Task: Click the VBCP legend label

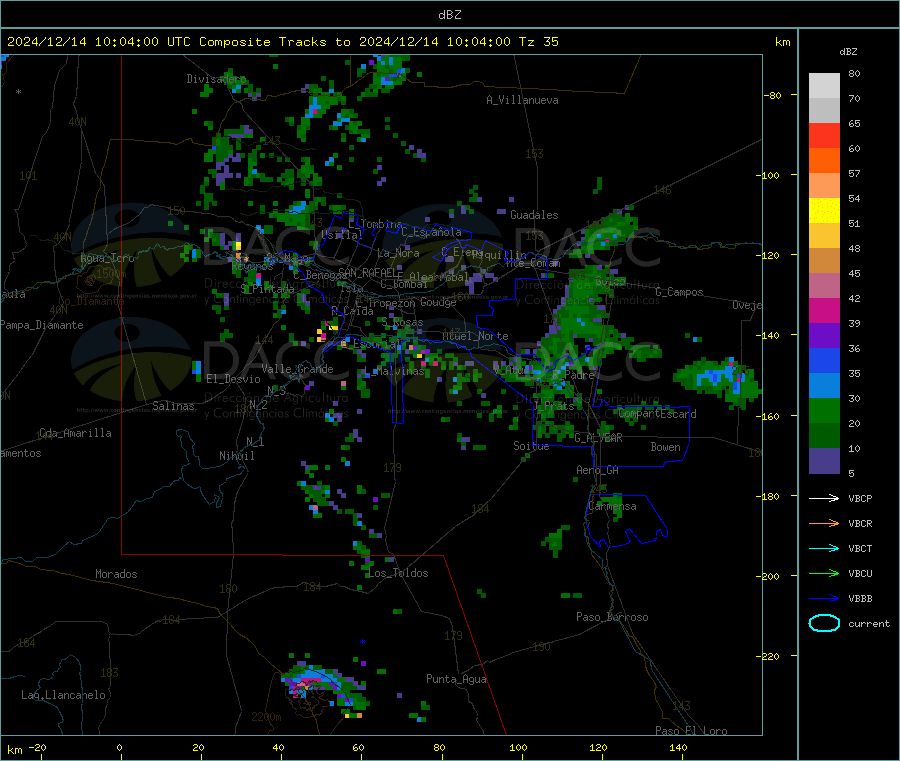Action: [x=860, y=498]
